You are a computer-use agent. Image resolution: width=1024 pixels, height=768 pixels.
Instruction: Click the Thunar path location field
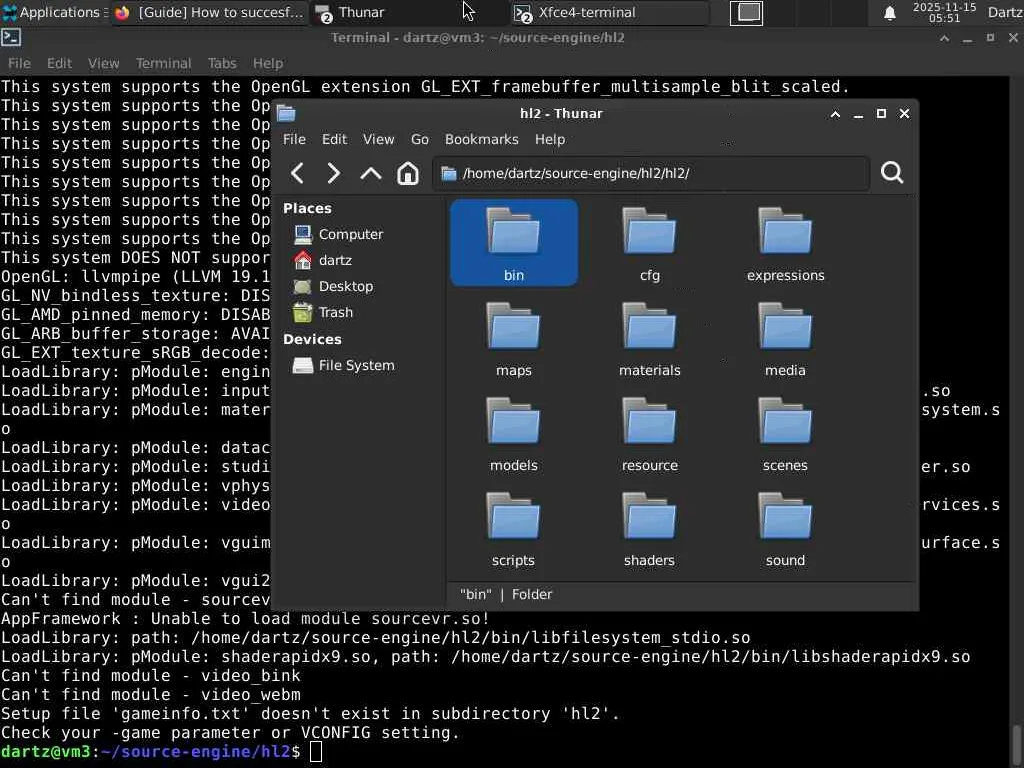[x=651, y=173]
